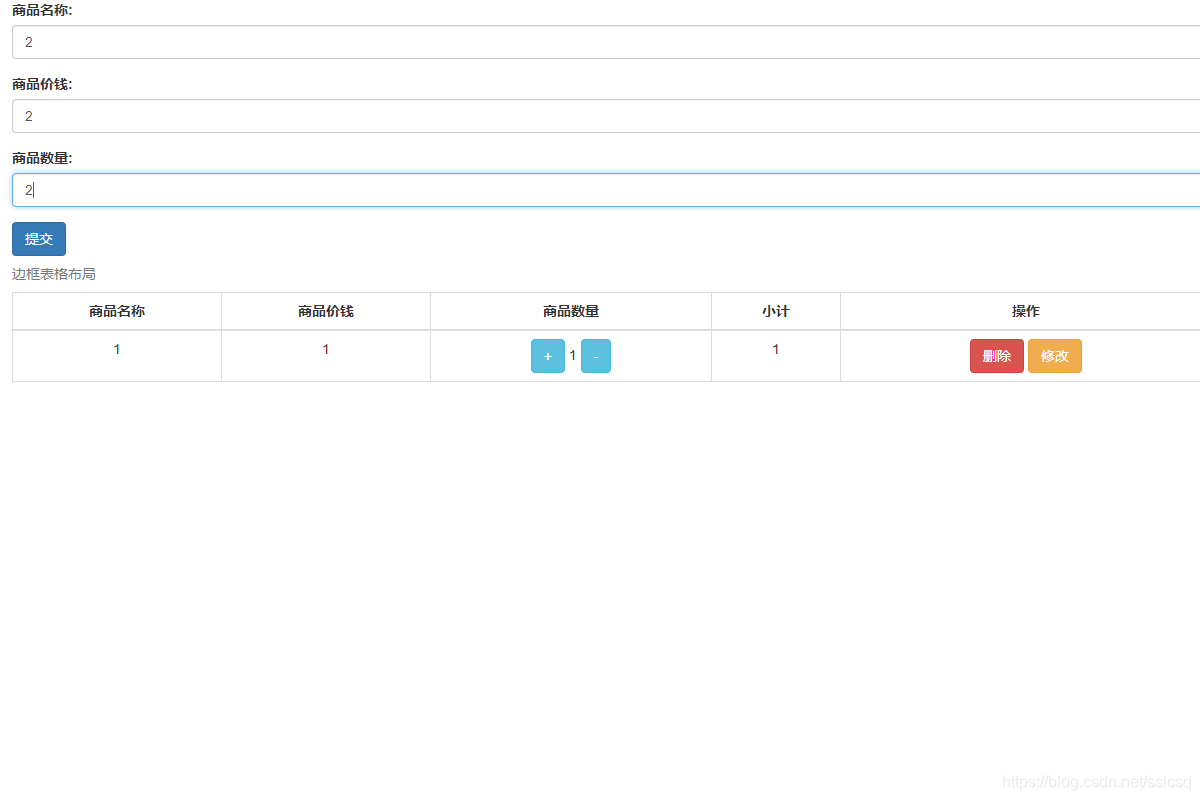Click the quantity value between + and -
The height and width of the screenshot is (800, 1200).
(573, 355)
